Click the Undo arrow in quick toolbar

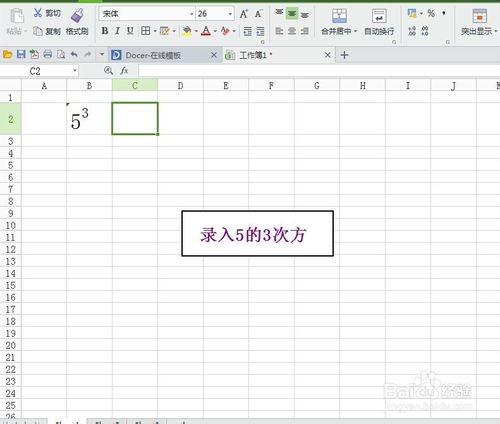[74, 54]
